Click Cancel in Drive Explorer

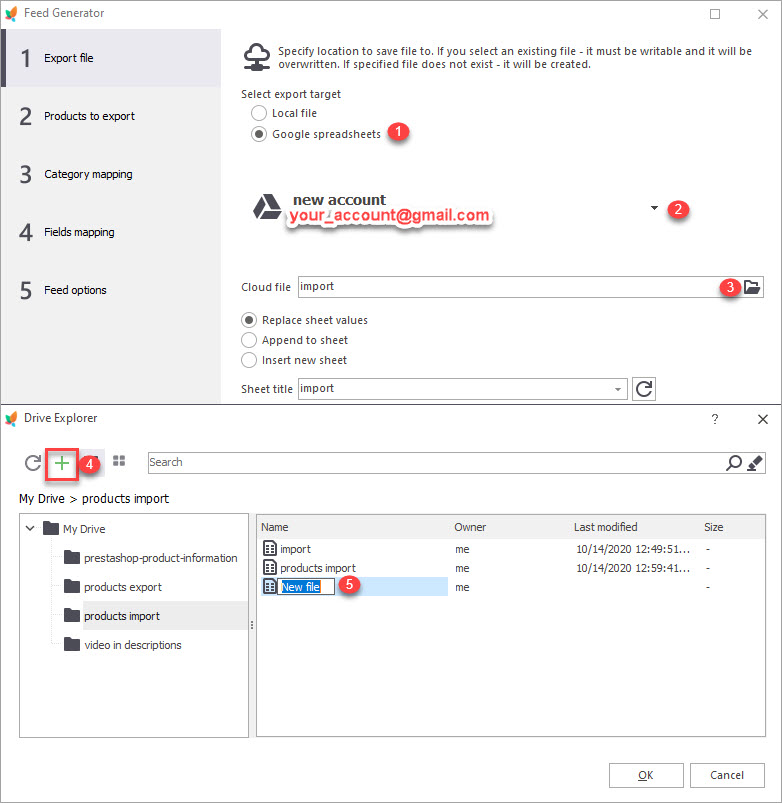pyautogui.click(x=727, y=775)
